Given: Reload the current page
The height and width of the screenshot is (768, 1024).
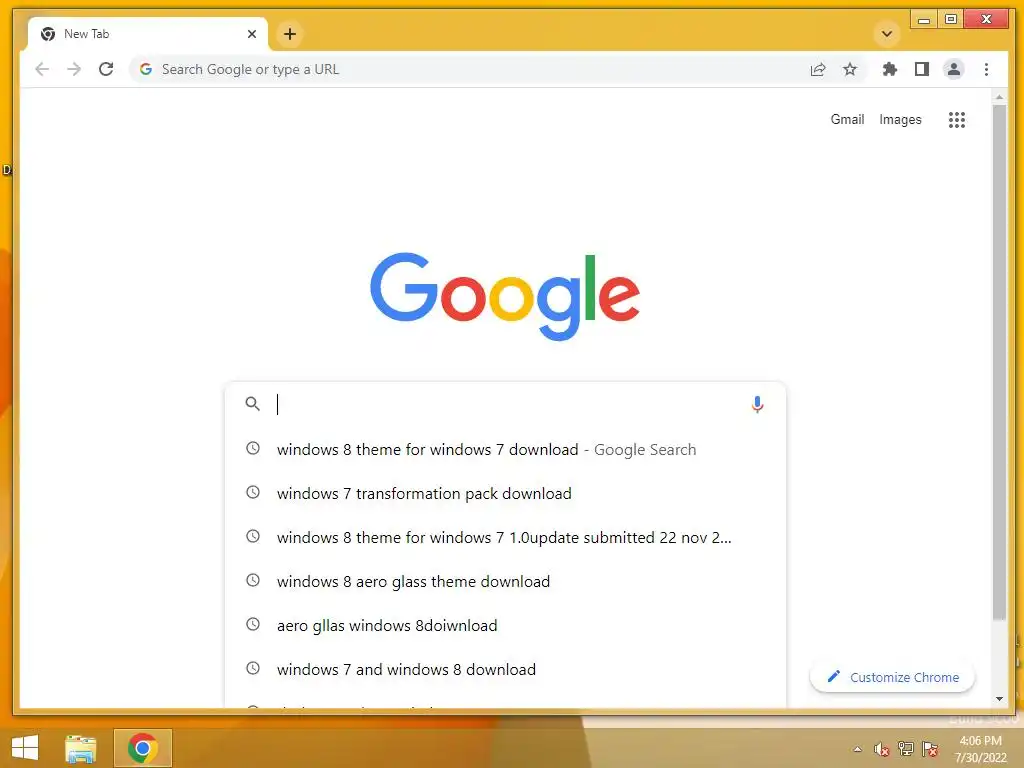Looking at the screenshot, I should 106,69.
